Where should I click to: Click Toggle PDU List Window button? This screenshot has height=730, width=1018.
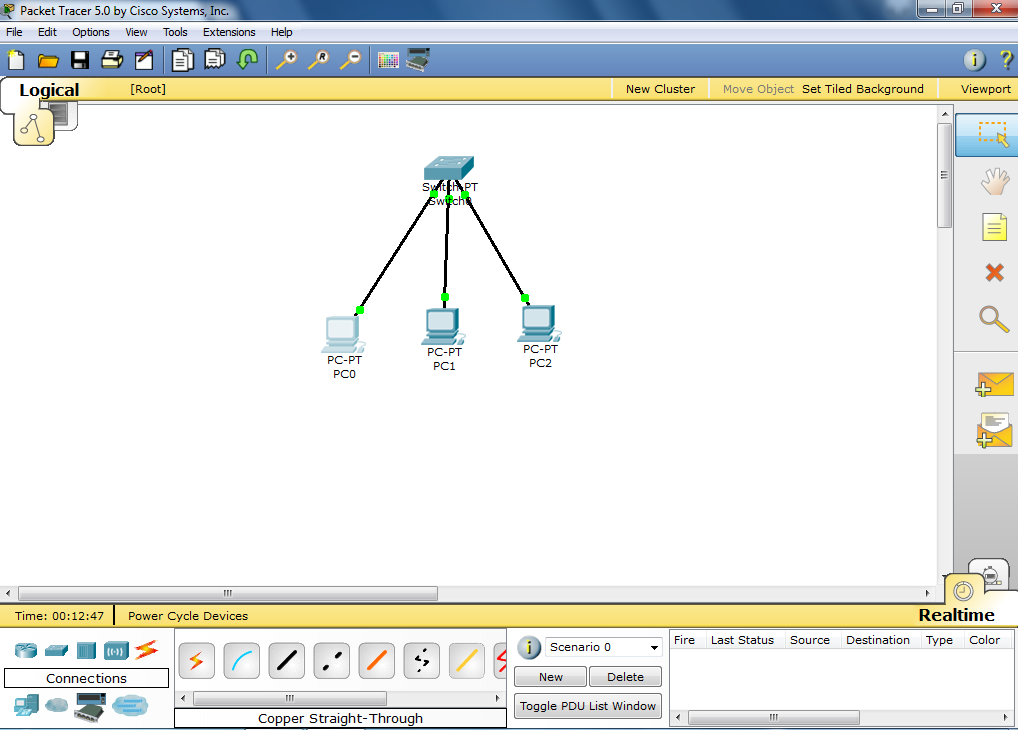[587, 706]
